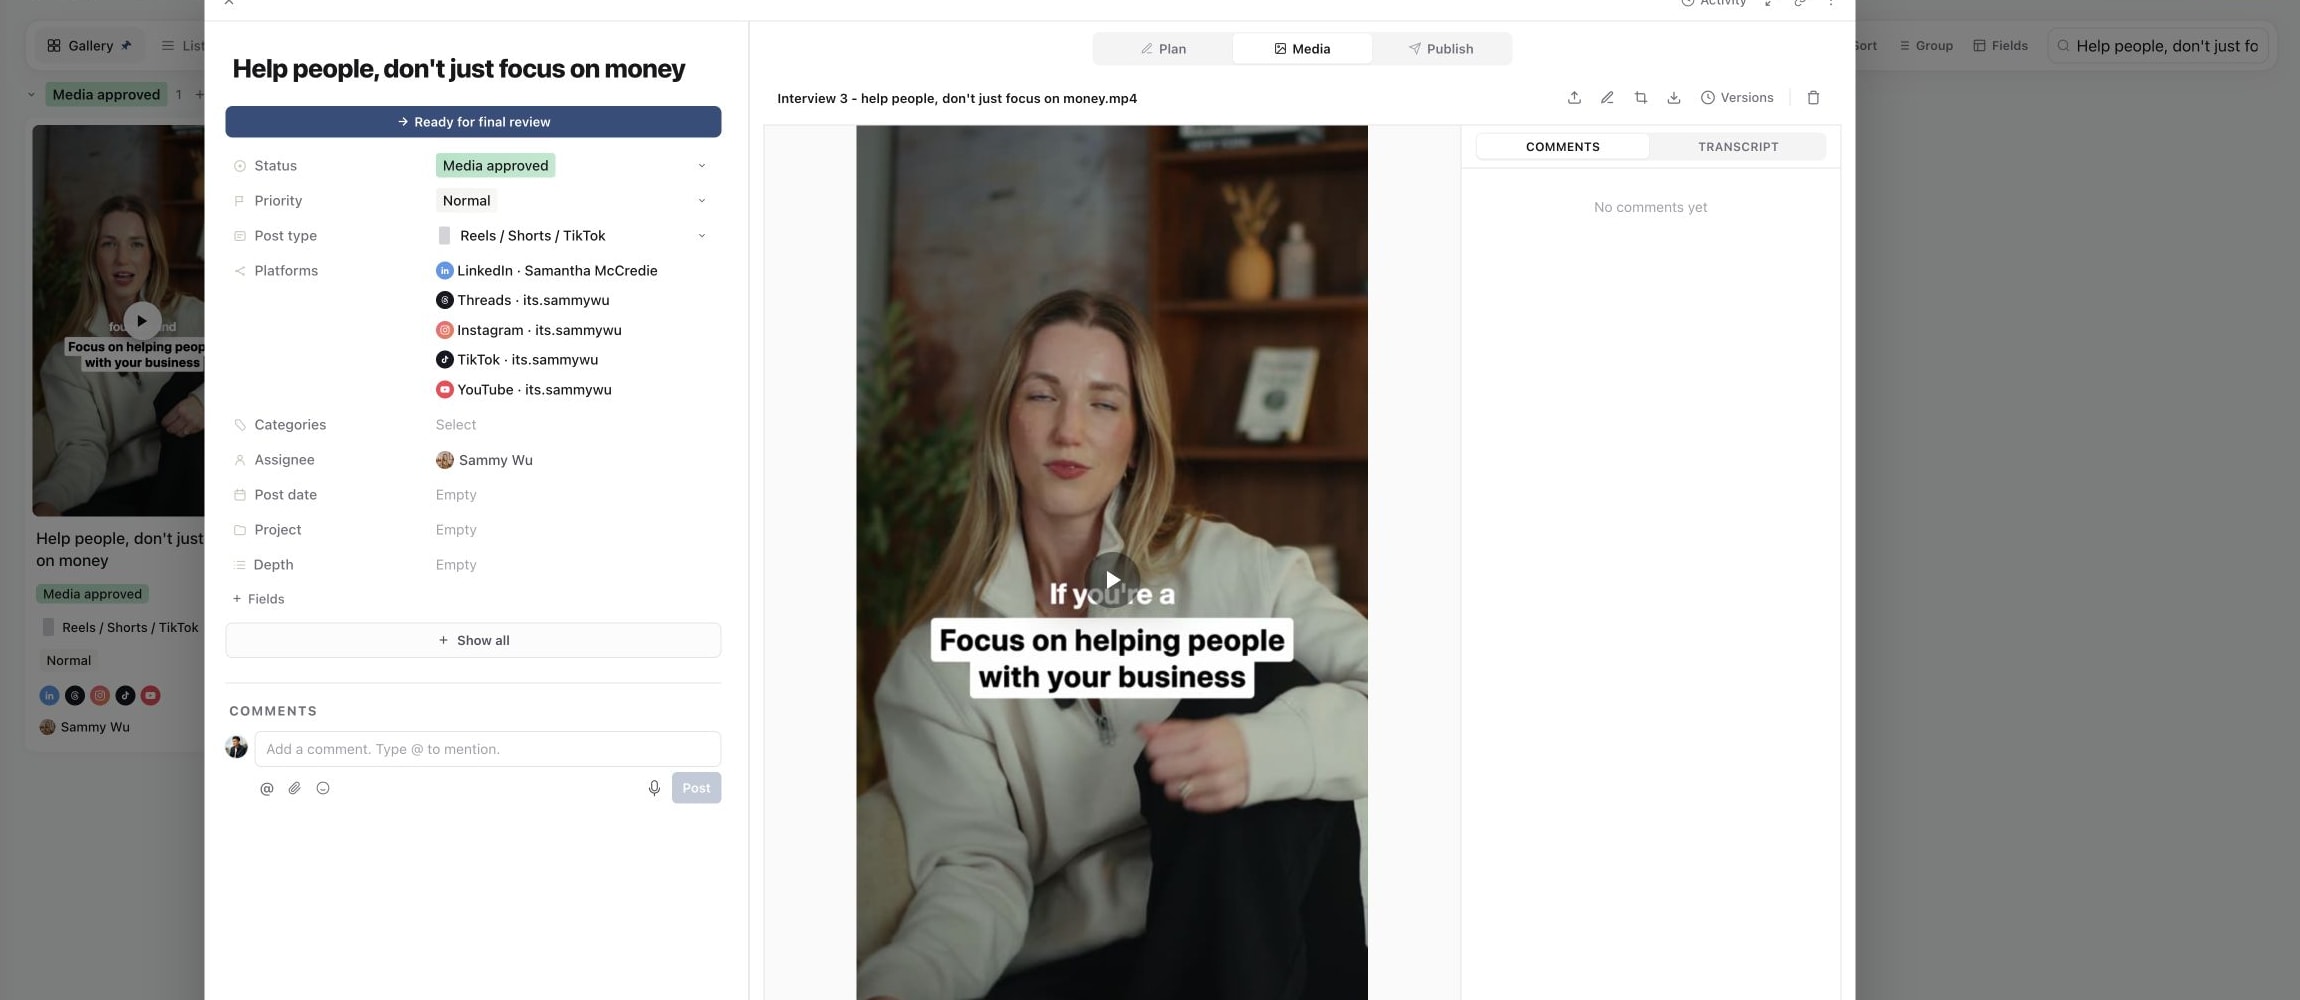The image size is (2300, 1000).
Task: Select Reels / Shorts / TikTok post type
Action: click(x=522, y=235)
